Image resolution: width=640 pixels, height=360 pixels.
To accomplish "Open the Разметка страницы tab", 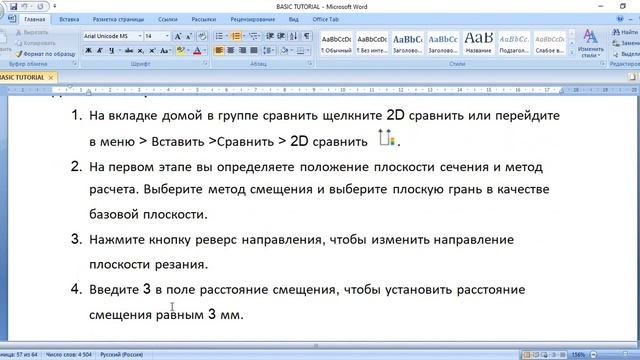I will pos(118,19).
